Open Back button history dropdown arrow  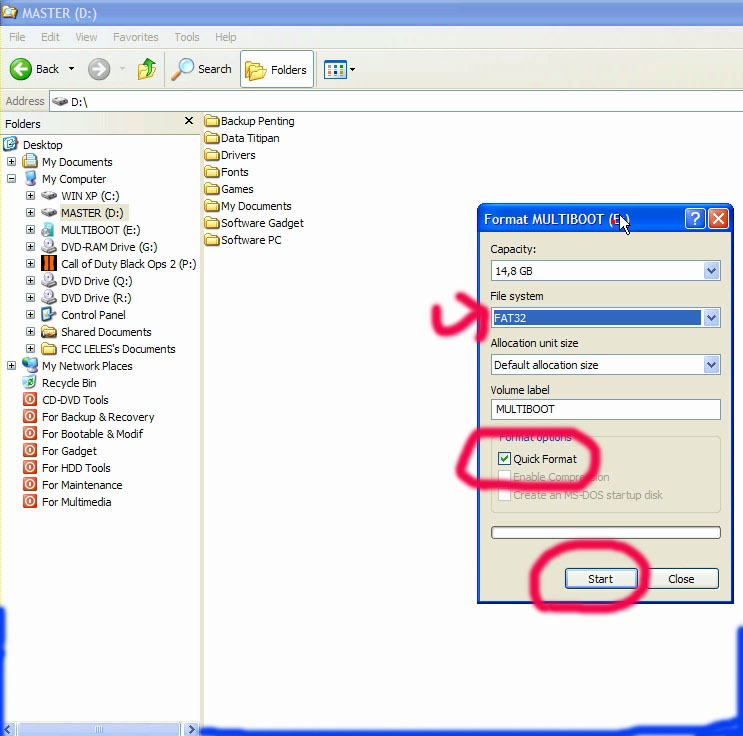pos(71,69)
